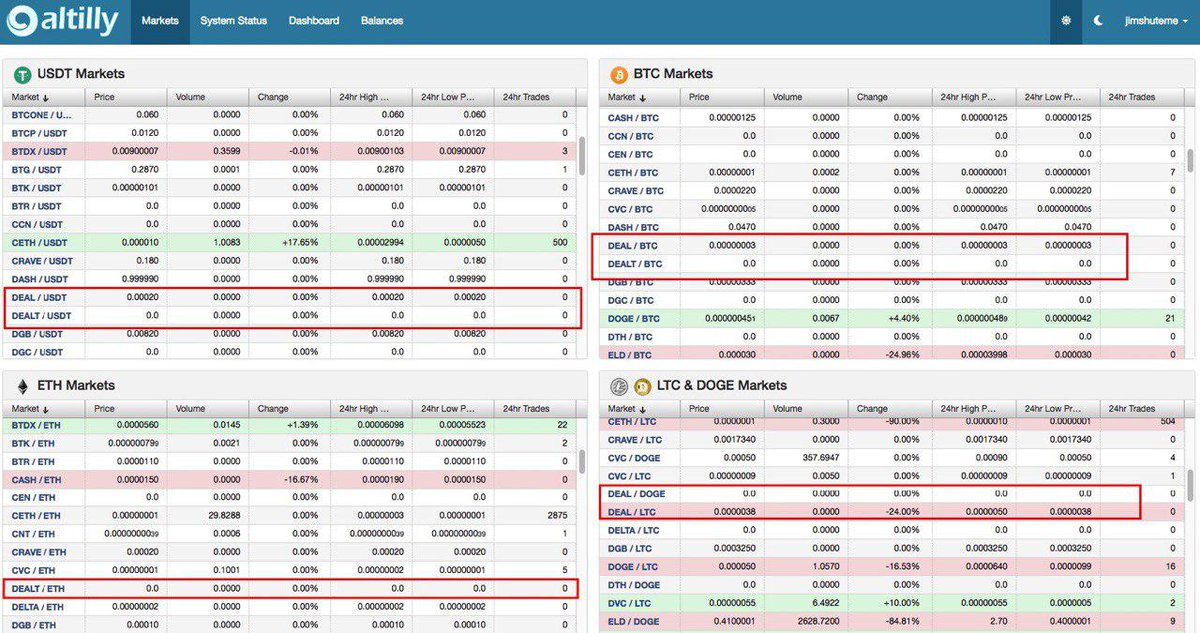Click the 357.6947 volume for CVC / DOGE
Screen dimensions: 1200x633
(x=819, y=457)
